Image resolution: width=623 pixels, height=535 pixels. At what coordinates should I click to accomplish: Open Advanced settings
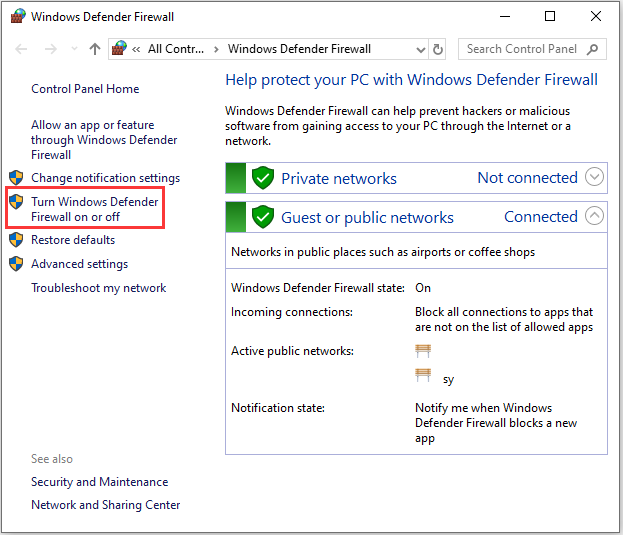[79, 264]
